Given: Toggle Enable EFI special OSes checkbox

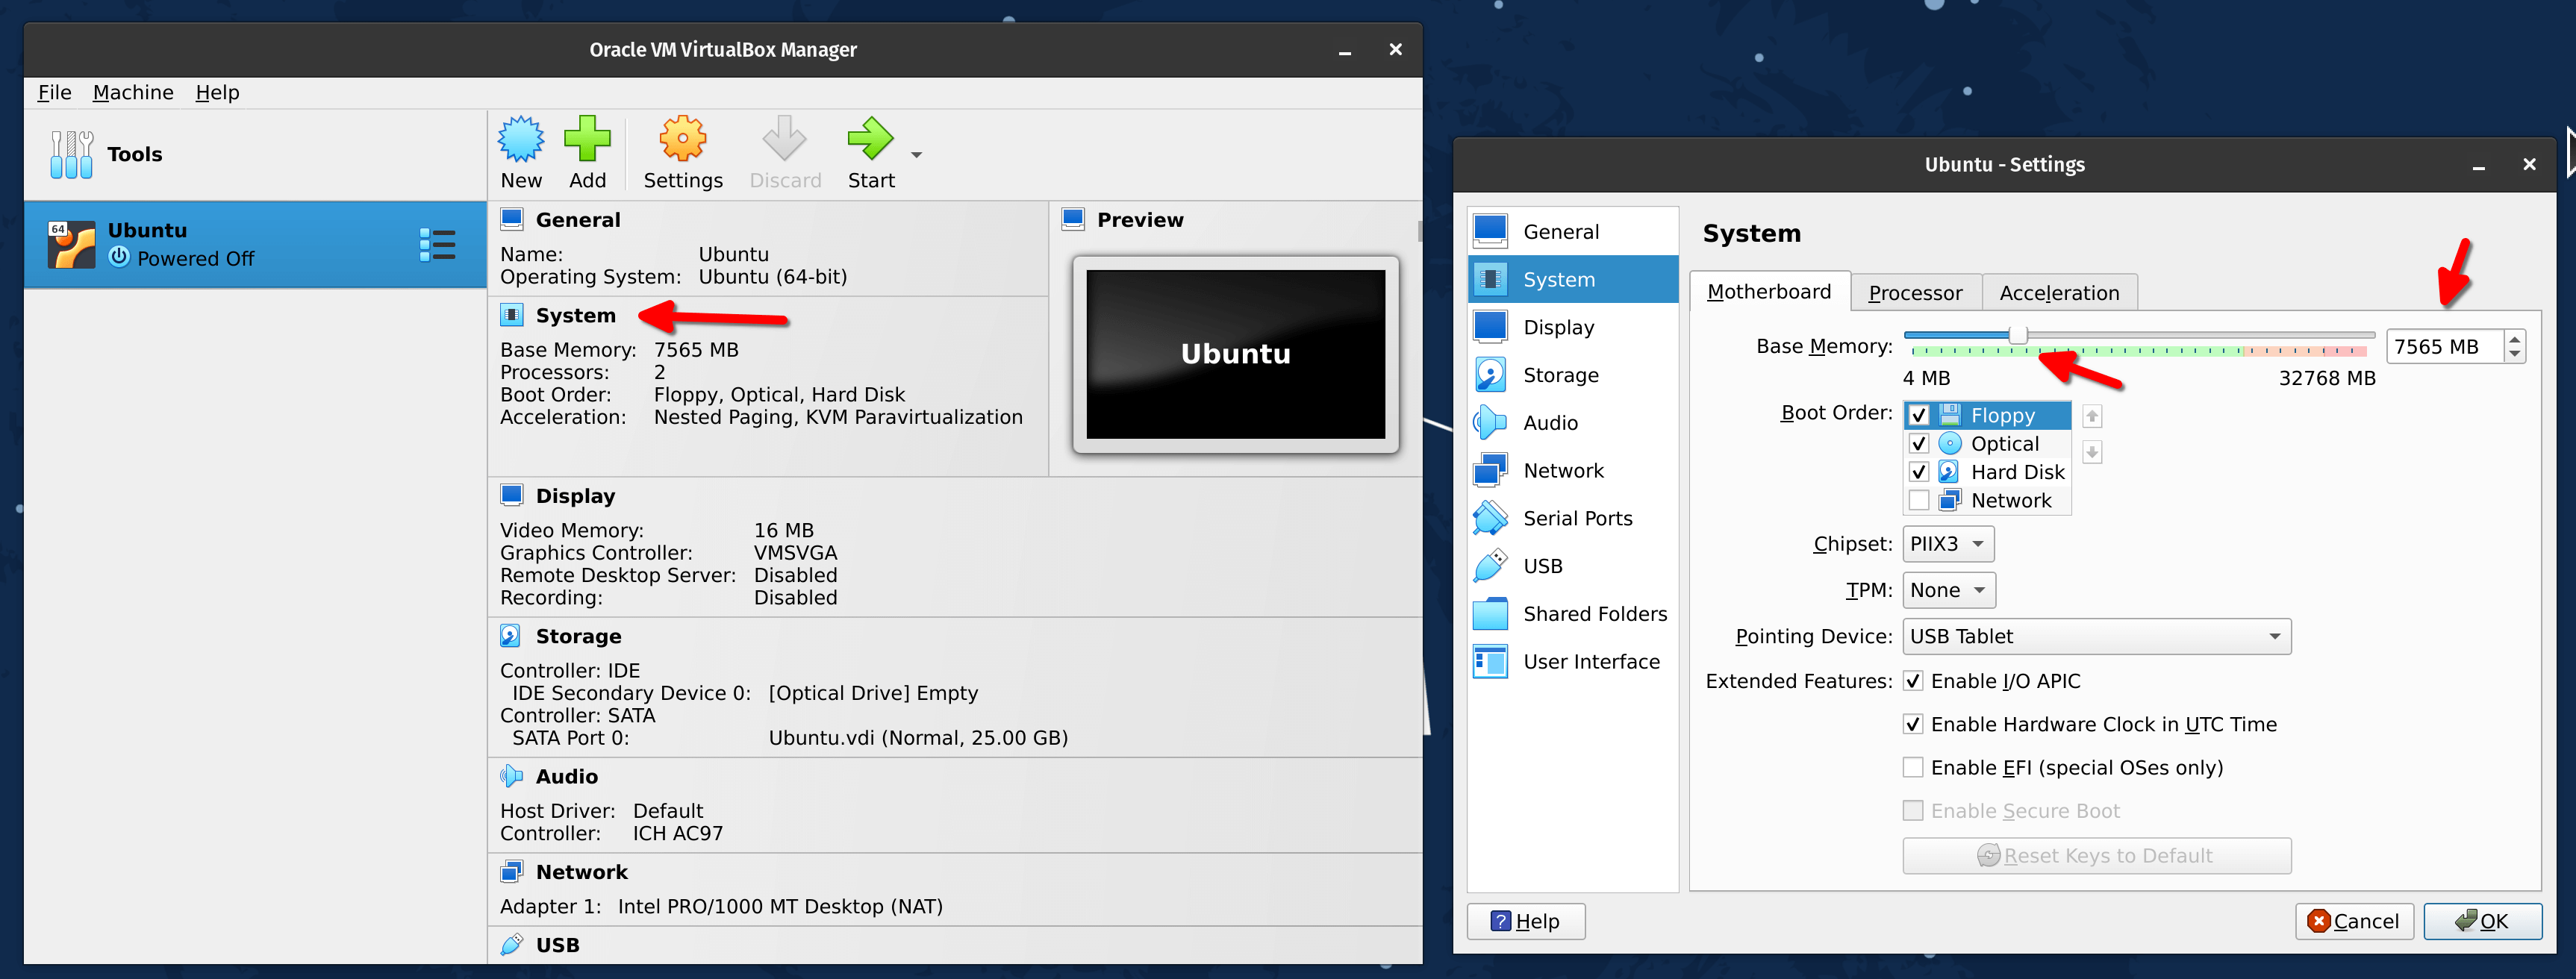Looking at the screenshot, I should (1911, 767).
